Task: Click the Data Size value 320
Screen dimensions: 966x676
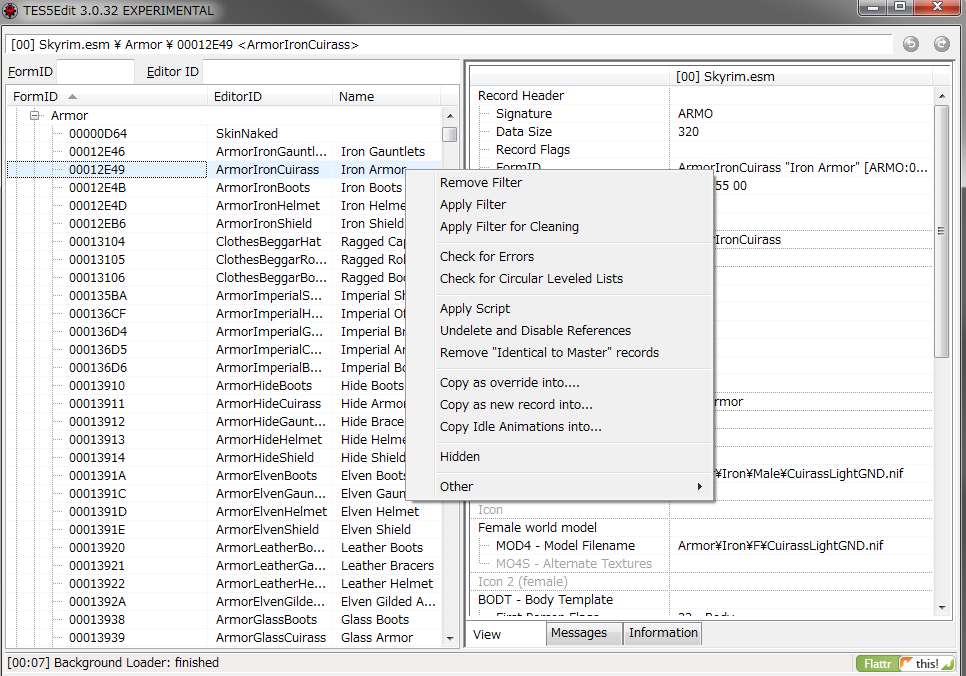Action: click(x=688, y=132)
